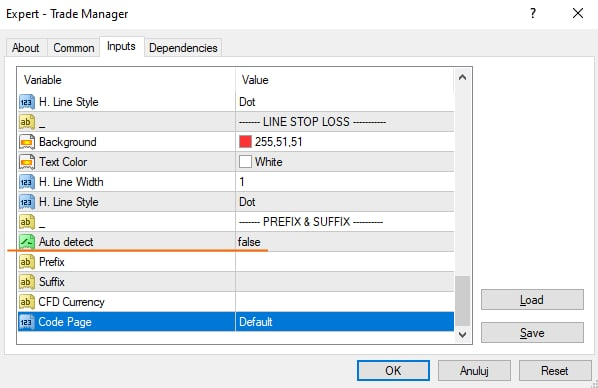Click the vertical scrollbar thumb
Image resolution: width=598 pixels, height=388 pixels.
(x=463, y=301)
